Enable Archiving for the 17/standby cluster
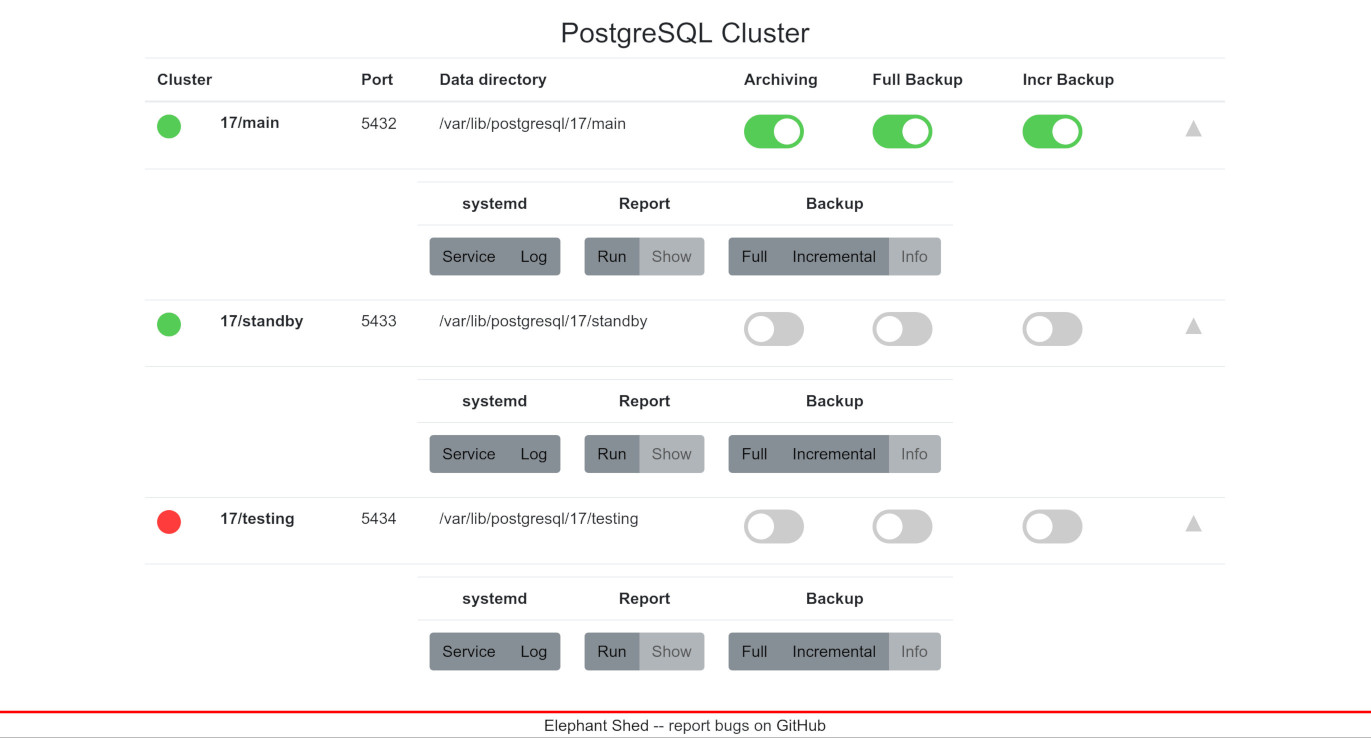Screen dimensions: 1371x738 click(773, 329)
